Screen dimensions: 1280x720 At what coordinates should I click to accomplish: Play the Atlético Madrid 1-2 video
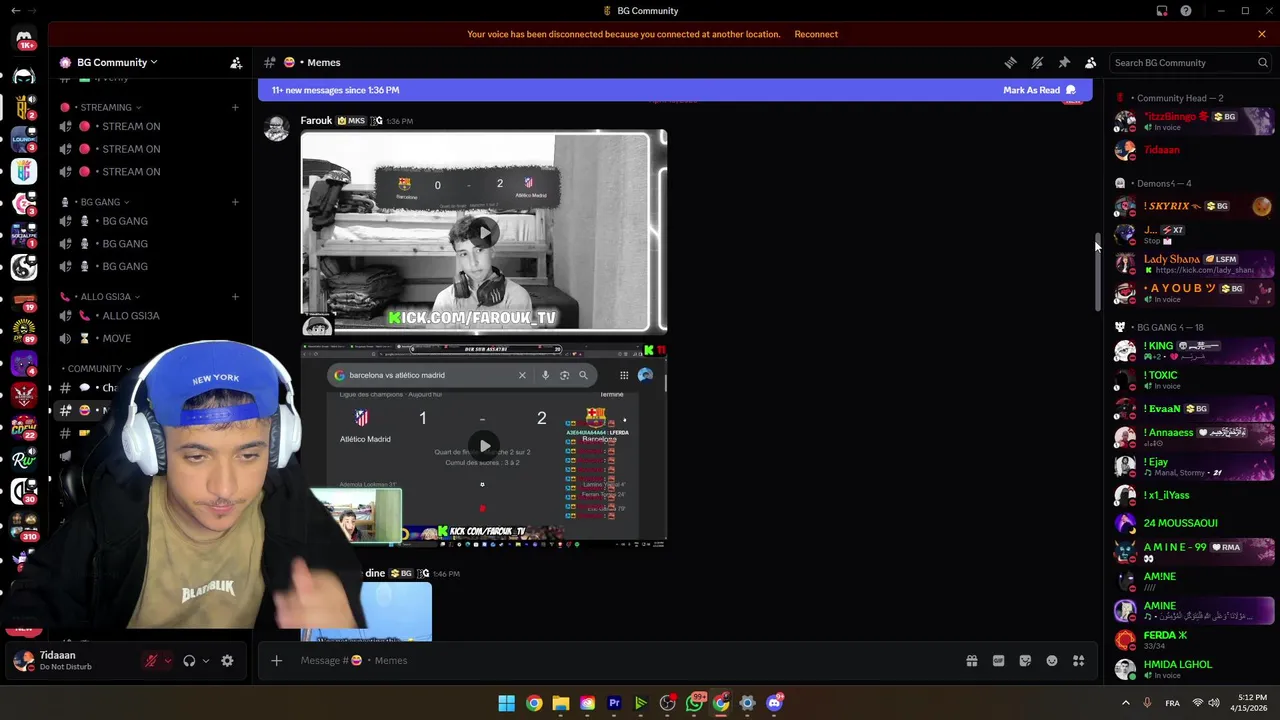coord(484,446)
